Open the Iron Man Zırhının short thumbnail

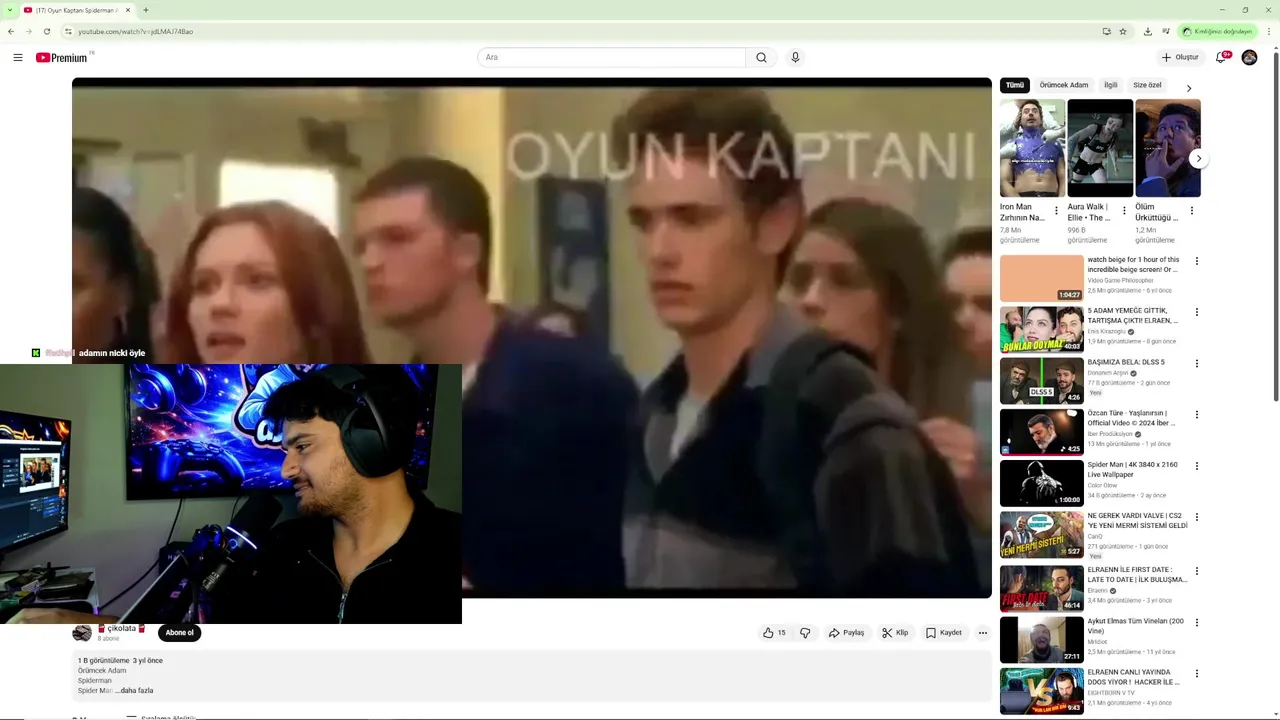click(1032, 148)
